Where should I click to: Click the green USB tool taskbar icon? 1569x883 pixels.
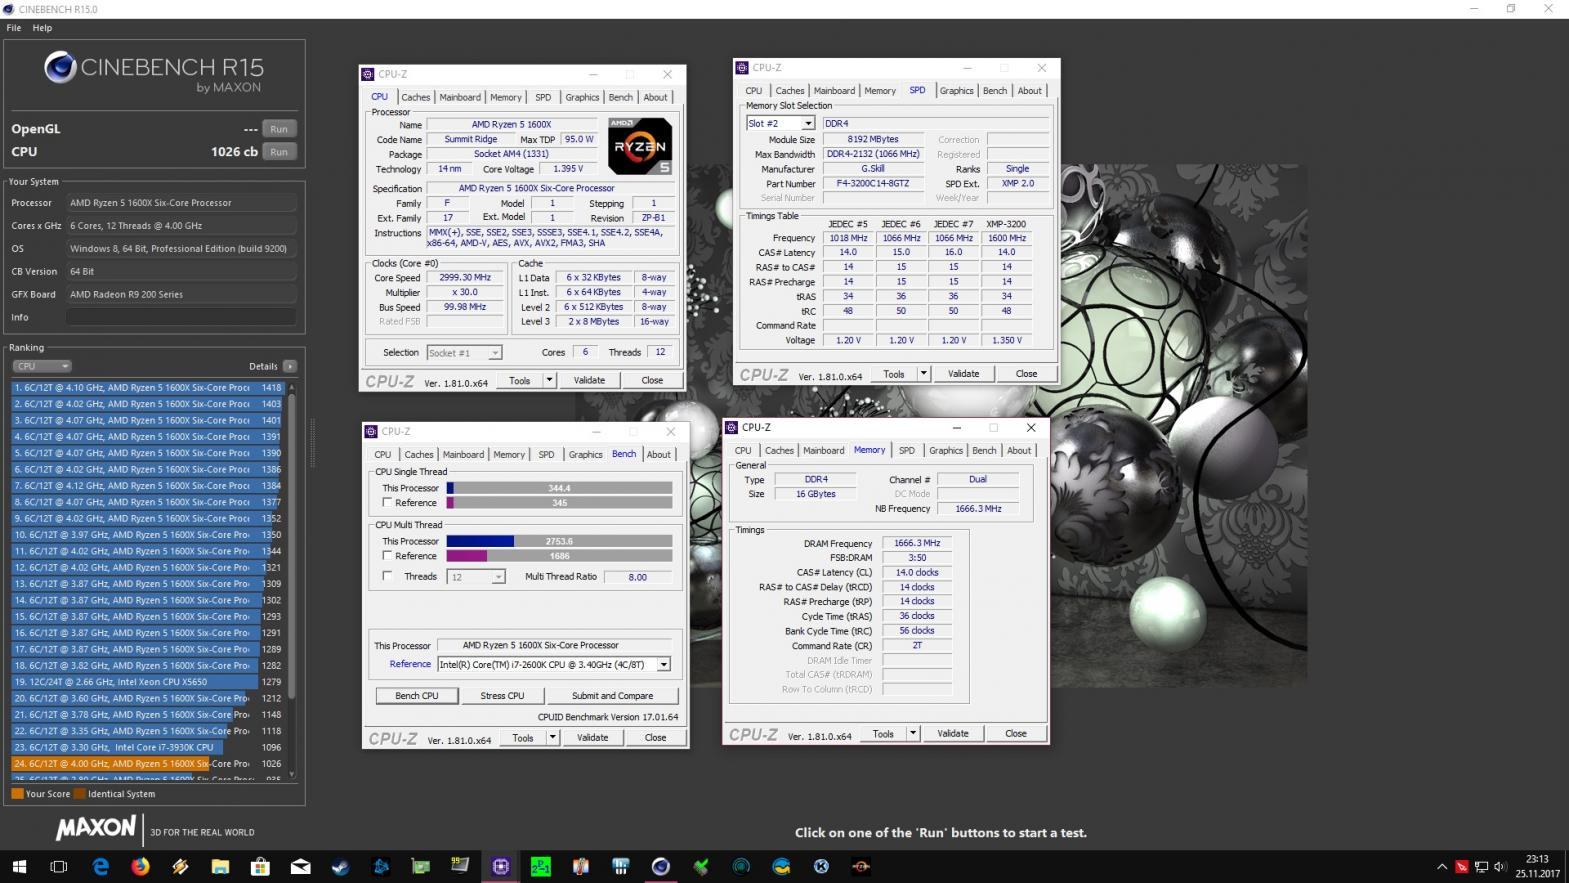point(701,867)
